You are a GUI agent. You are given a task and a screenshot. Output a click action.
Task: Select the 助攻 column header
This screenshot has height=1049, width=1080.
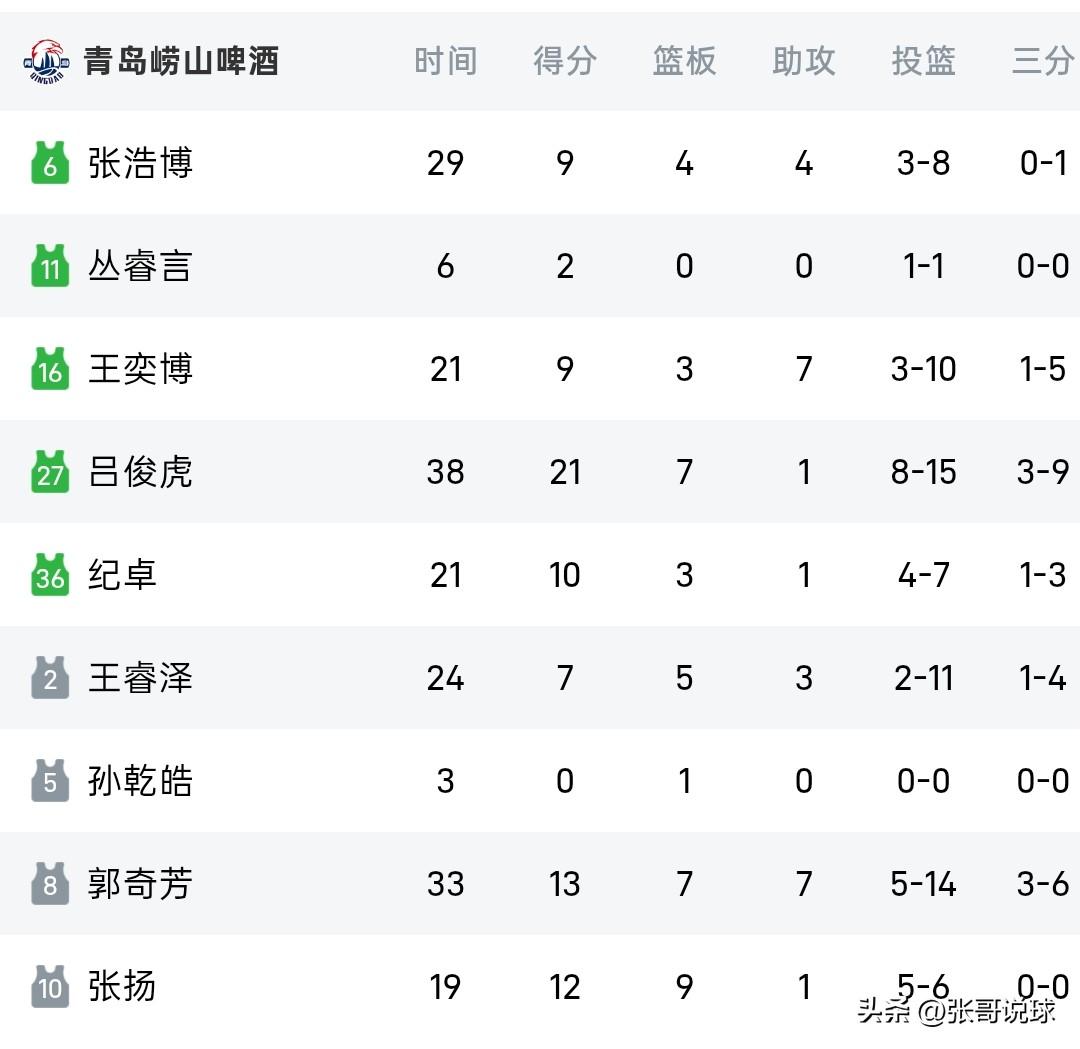coord(804,61)
